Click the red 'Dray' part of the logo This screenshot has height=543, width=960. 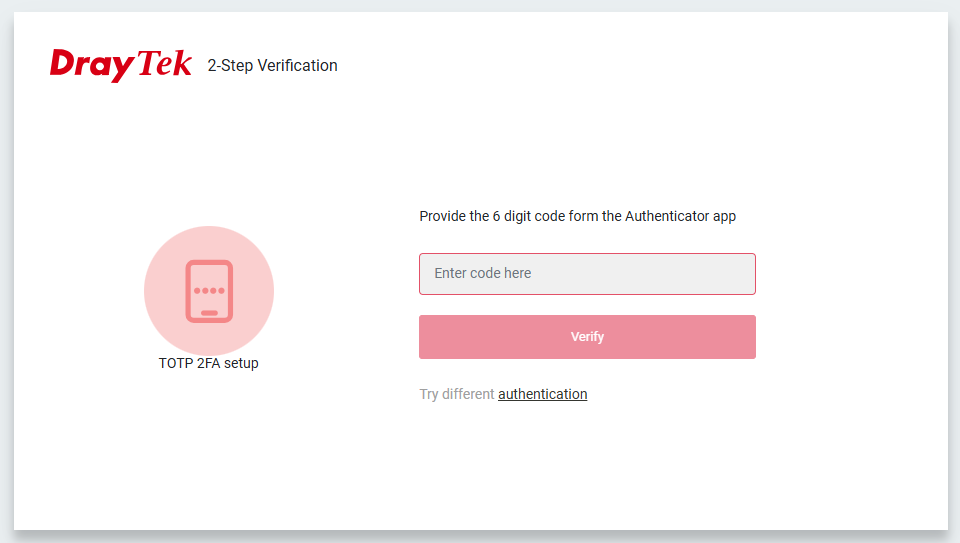coord(92,65)
